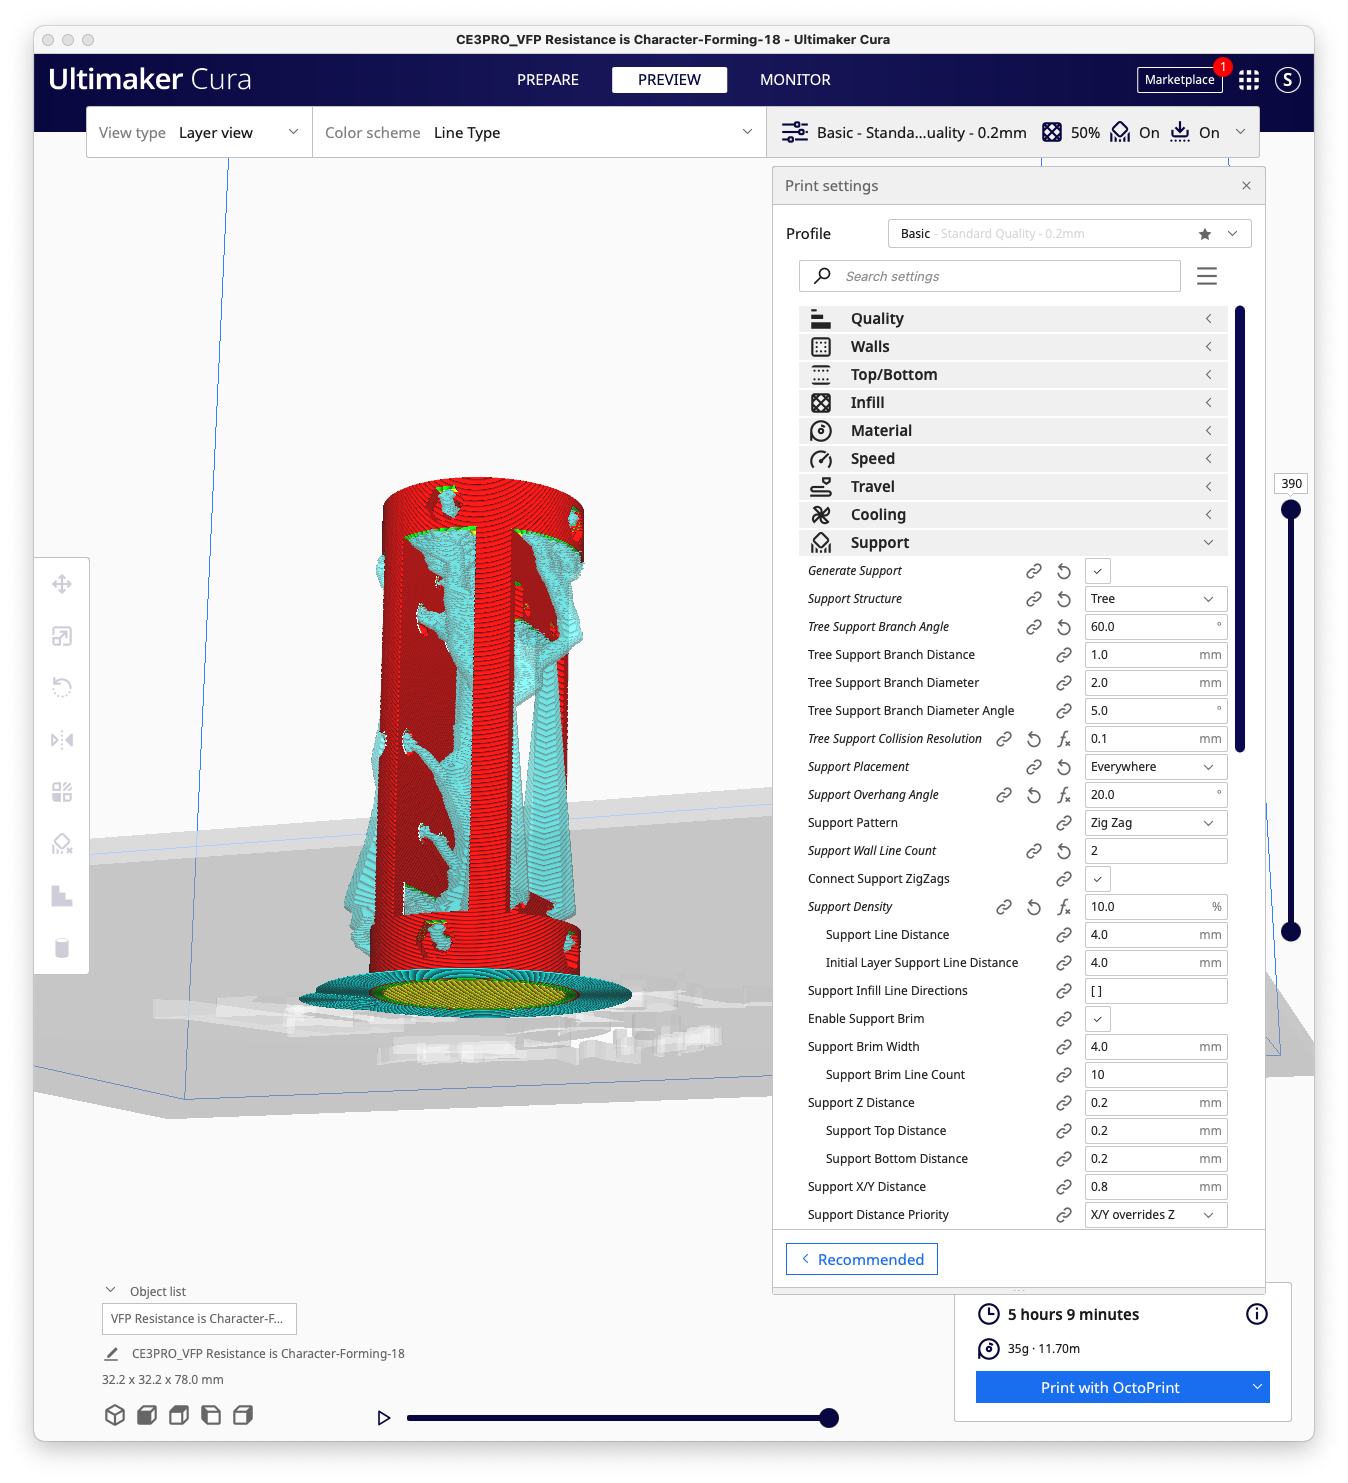The height and width of the screenshot is (1483, 1348).
Task: Click Print with OctoPrint button
Action: pos(1110,1387)
